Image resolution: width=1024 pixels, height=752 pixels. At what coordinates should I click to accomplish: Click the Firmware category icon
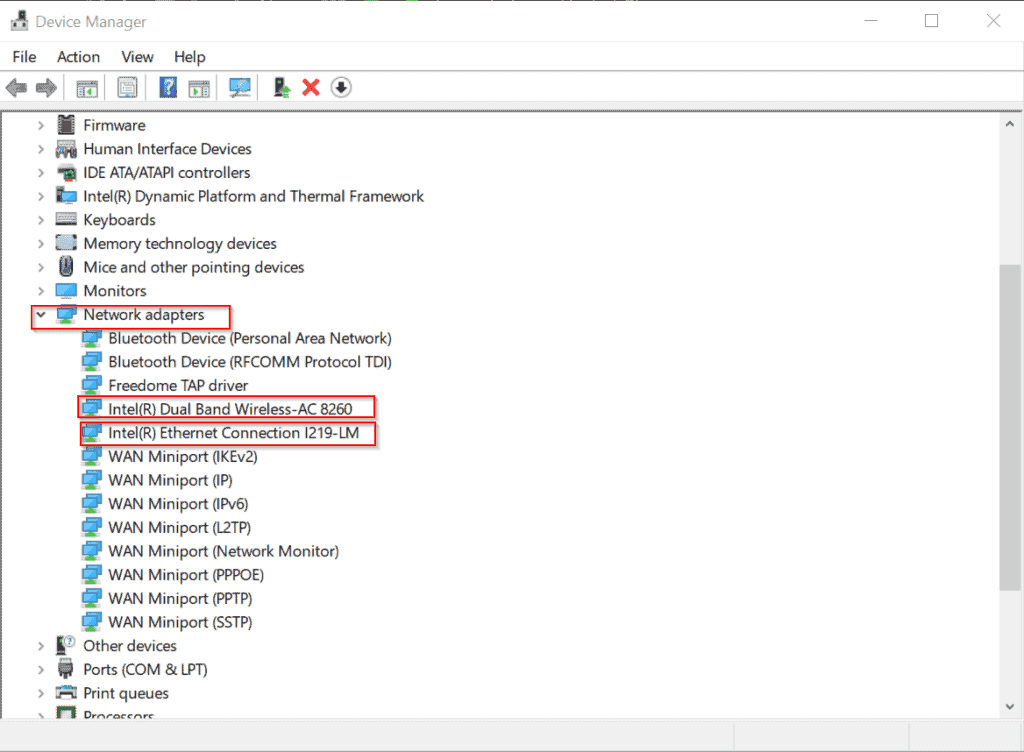click(x=66, y=125)
